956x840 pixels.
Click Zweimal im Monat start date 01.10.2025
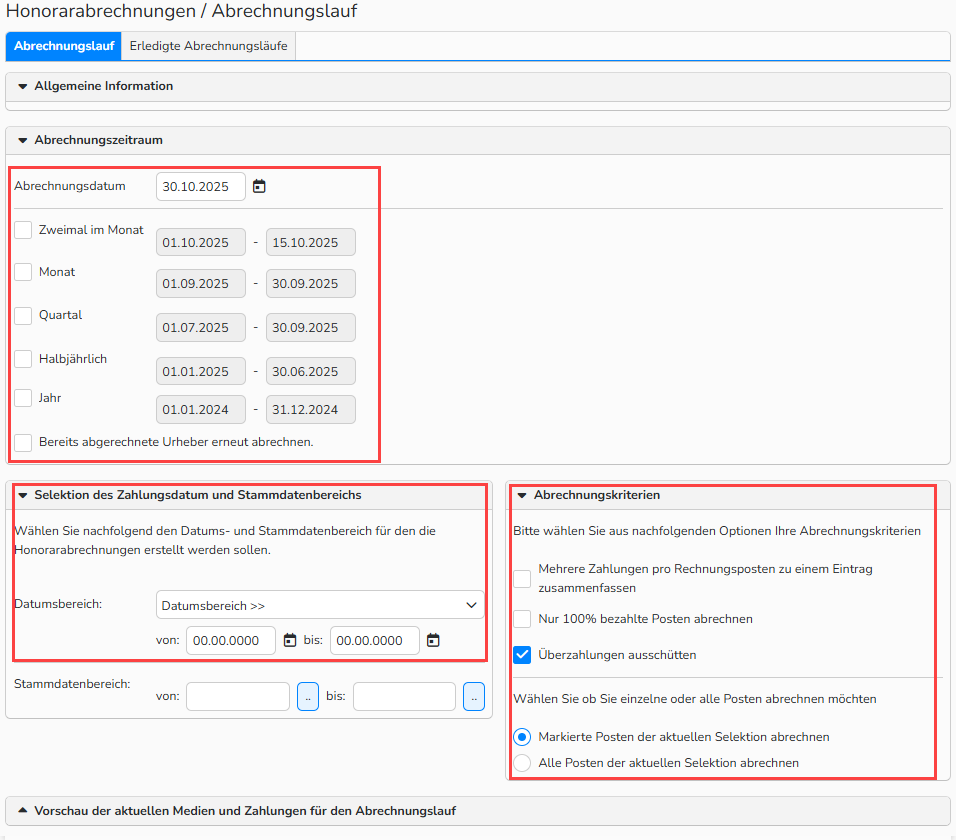click(201, 243)
